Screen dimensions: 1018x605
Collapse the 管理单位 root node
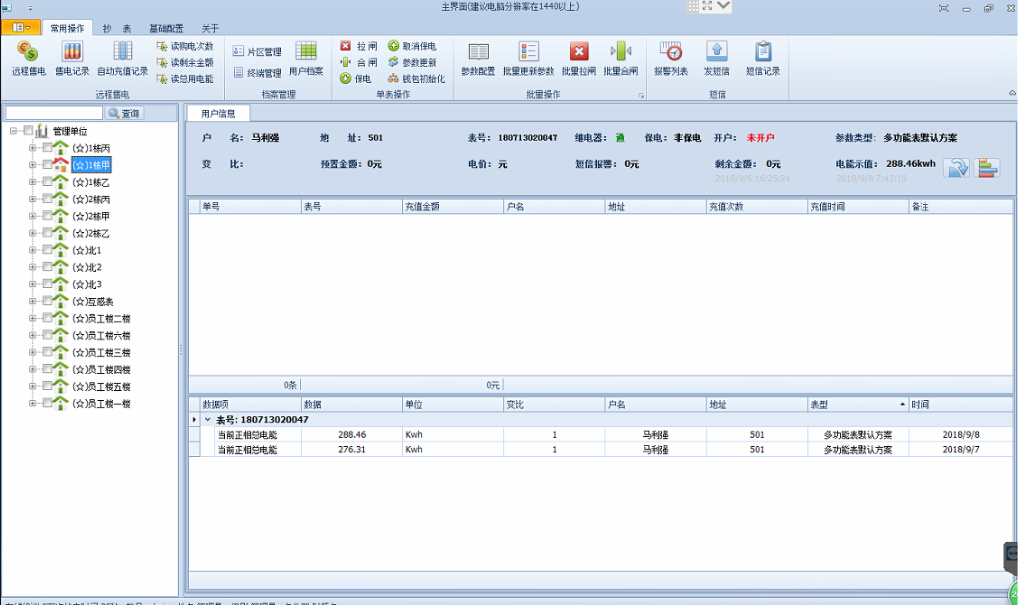(x=14, y=131)
